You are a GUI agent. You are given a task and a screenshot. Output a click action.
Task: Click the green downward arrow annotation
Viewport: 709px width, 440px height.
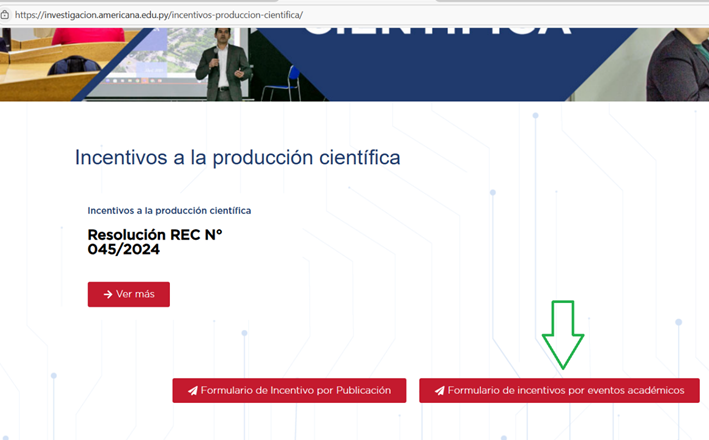(563, 334)
